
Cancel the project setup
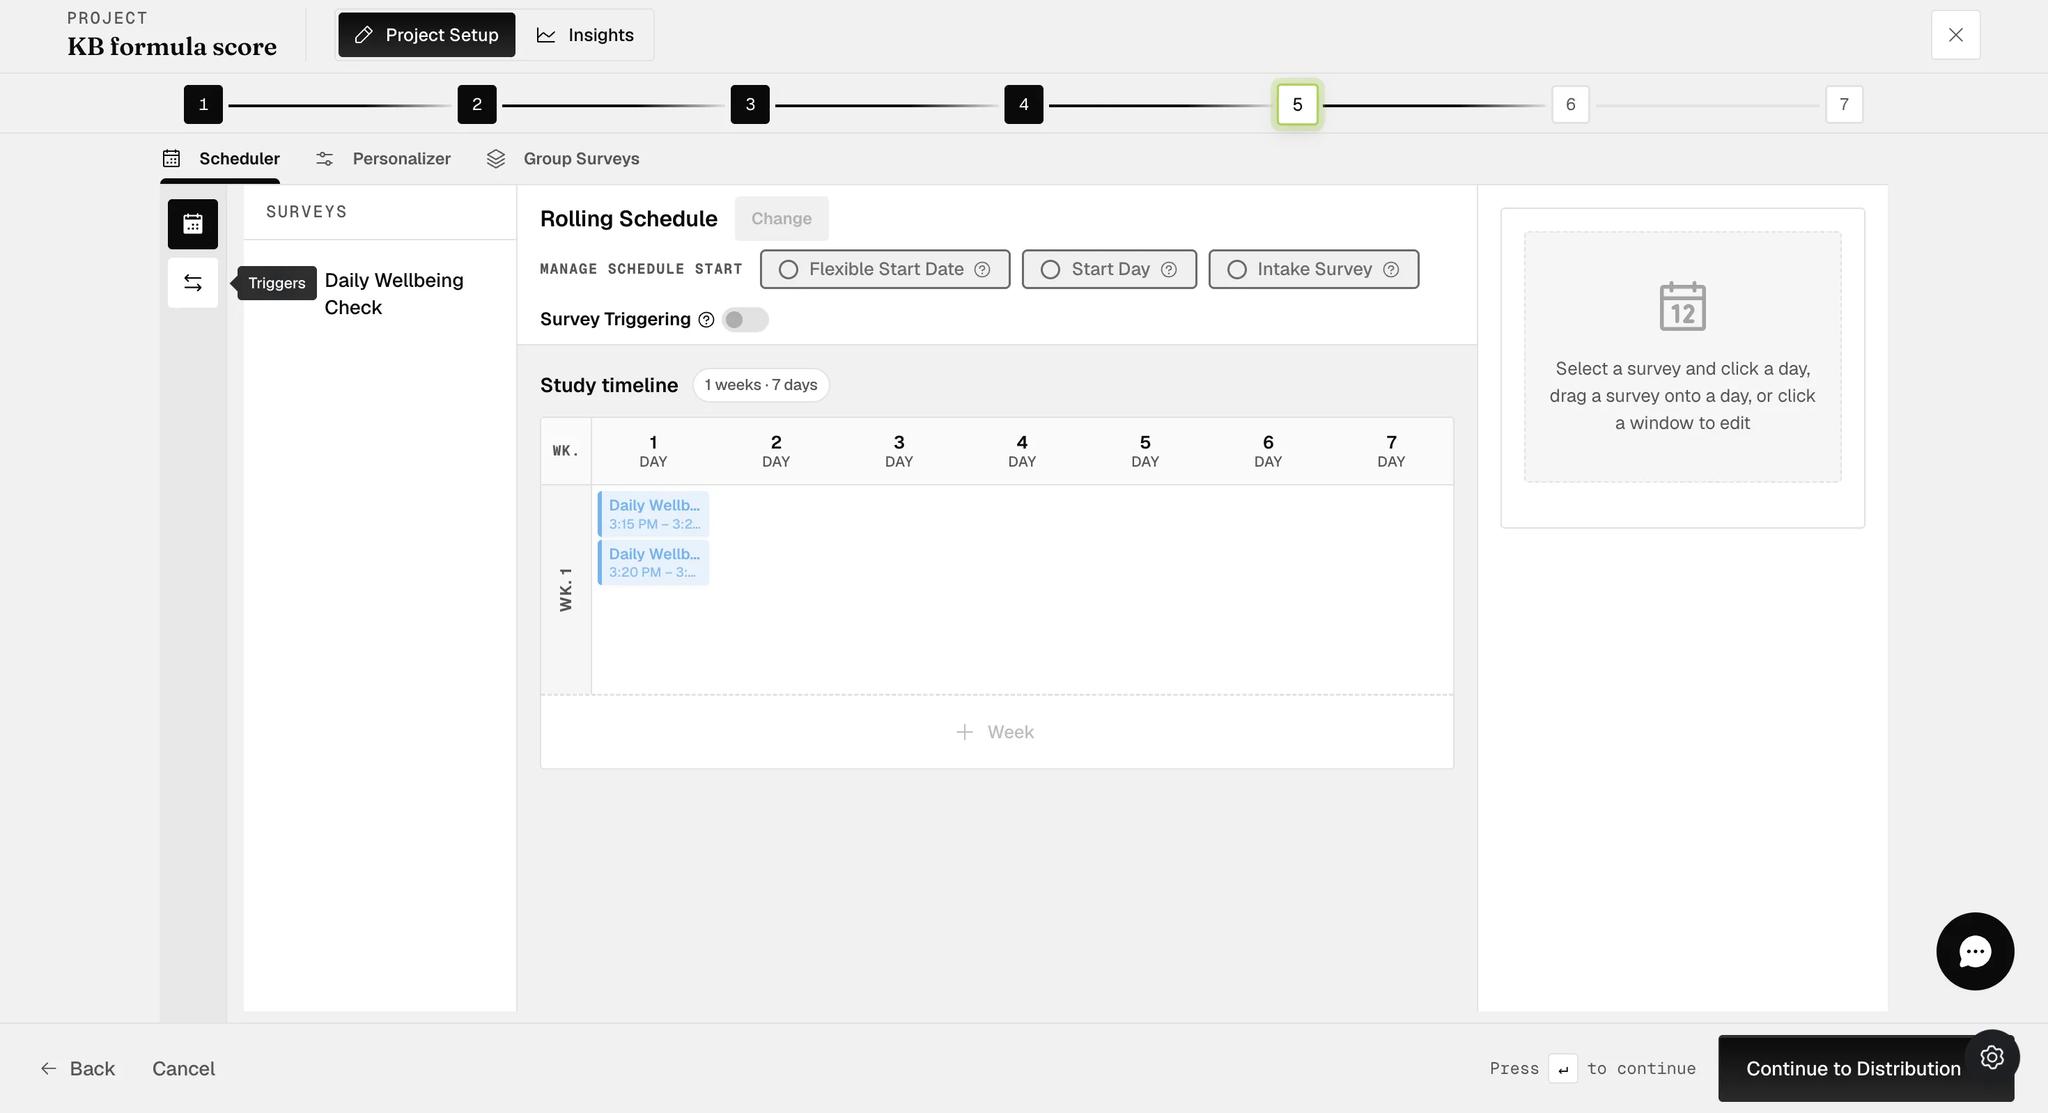click(x=184, y=1068)
